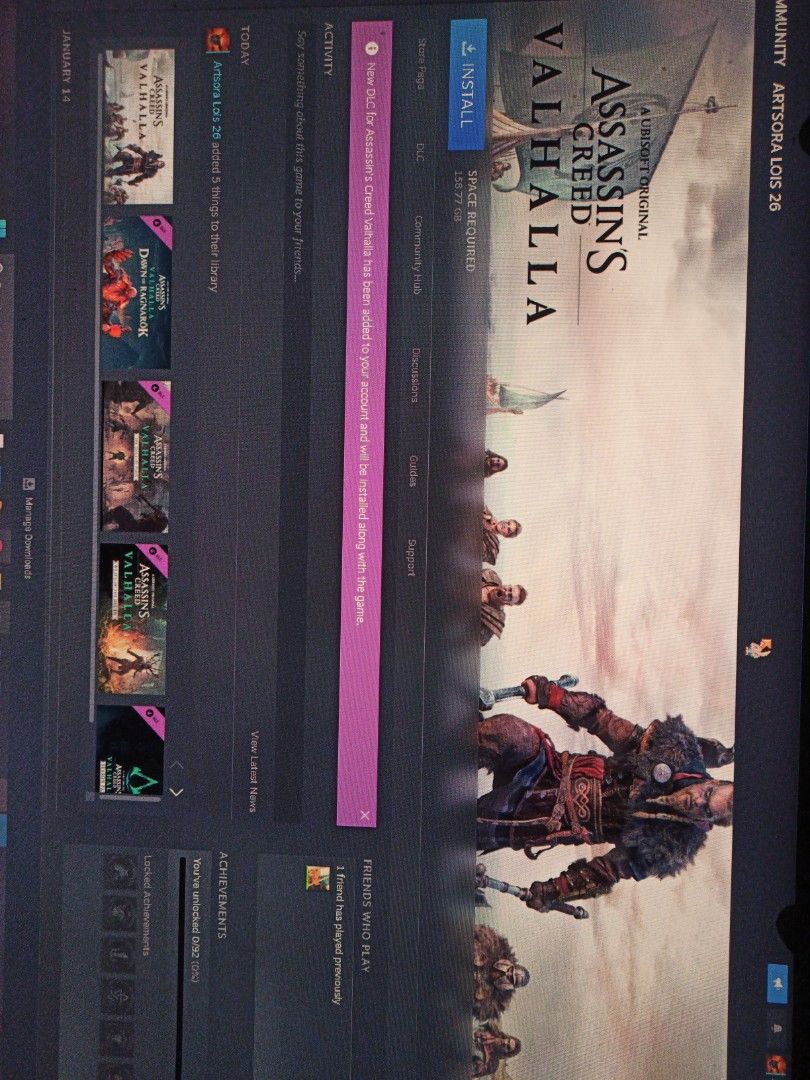Screen dimensions: 810x1080
Task: Open the Guides tab
Action: 413,470
